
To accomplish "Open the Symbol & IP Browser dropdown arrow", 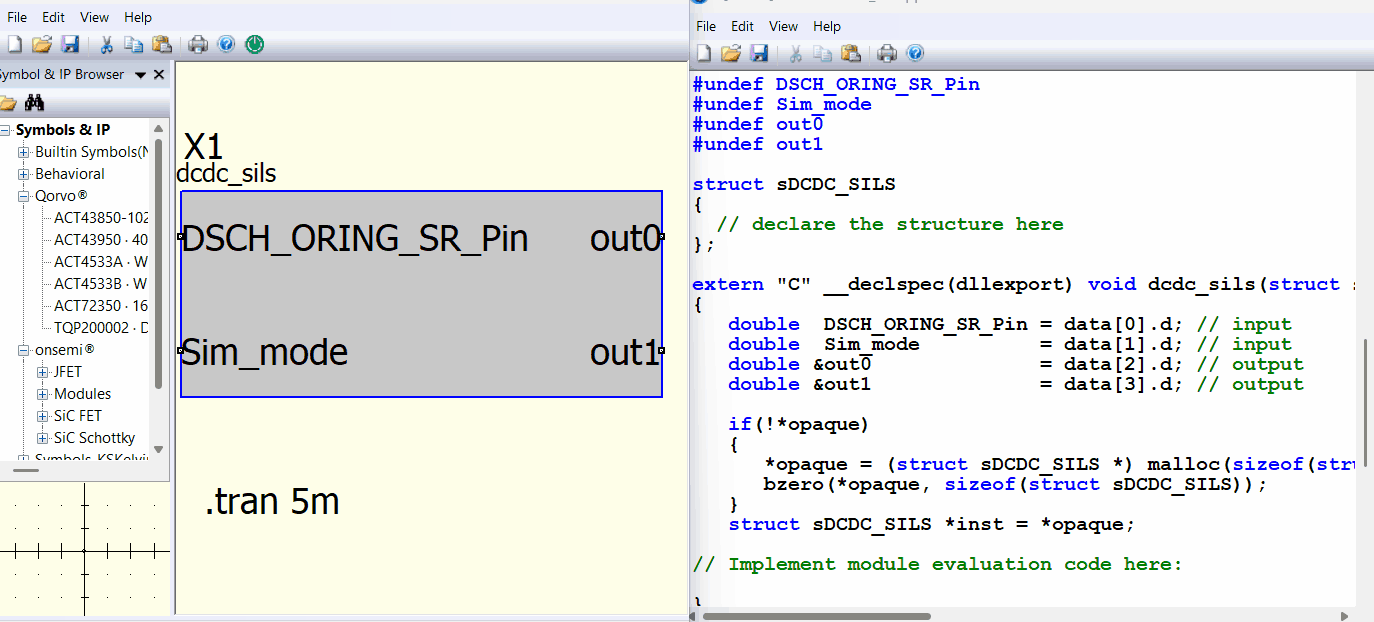I will 140,75.
